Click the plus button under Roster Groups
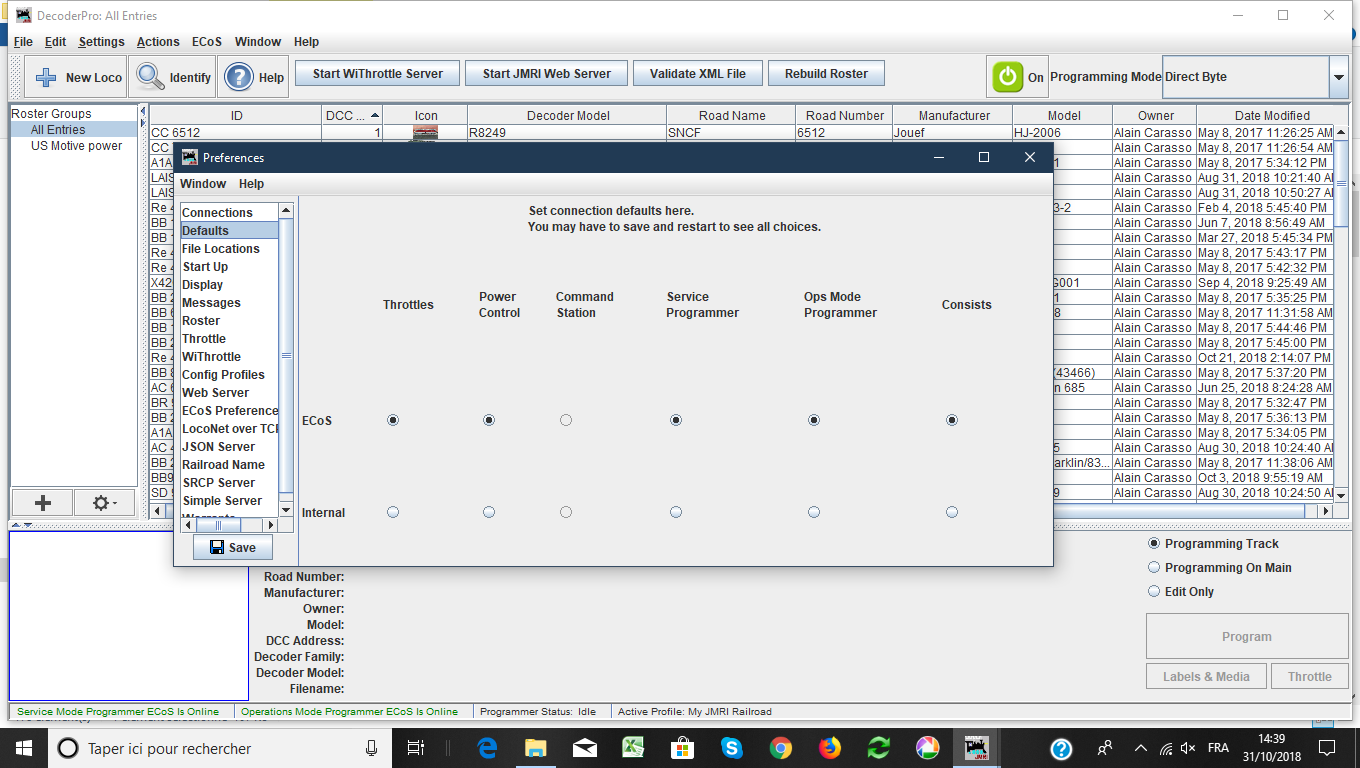 [x=43, y=503]
